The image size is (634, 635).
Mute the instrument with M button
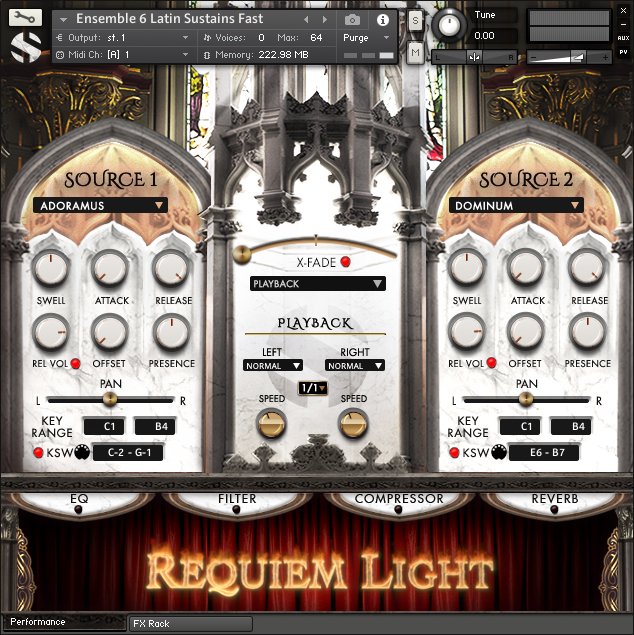point(416,51)
